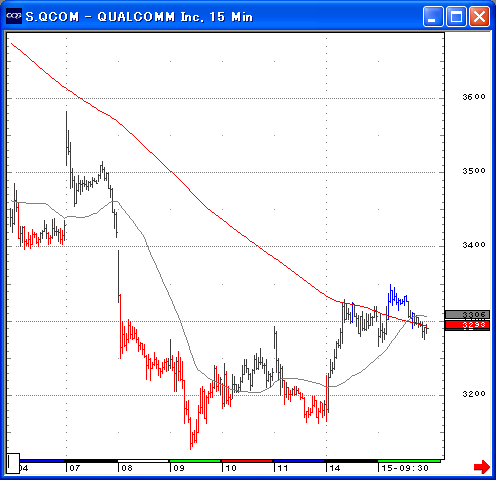Click the 3600 price axis label
The height and width of the screenshot is (480, 496).
click(474, 97)
